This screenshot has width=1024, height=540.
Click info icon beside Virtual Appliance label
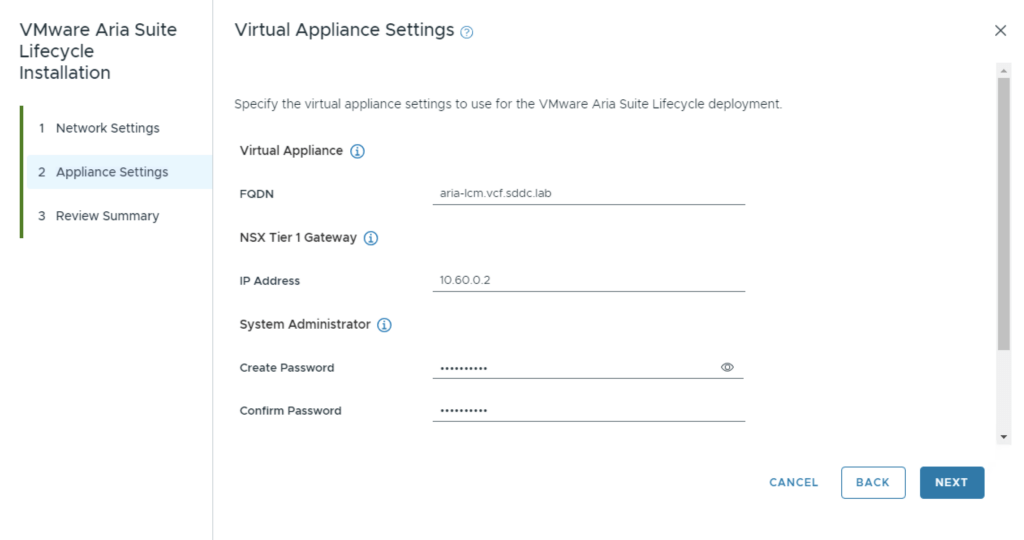tap(357, 151)
